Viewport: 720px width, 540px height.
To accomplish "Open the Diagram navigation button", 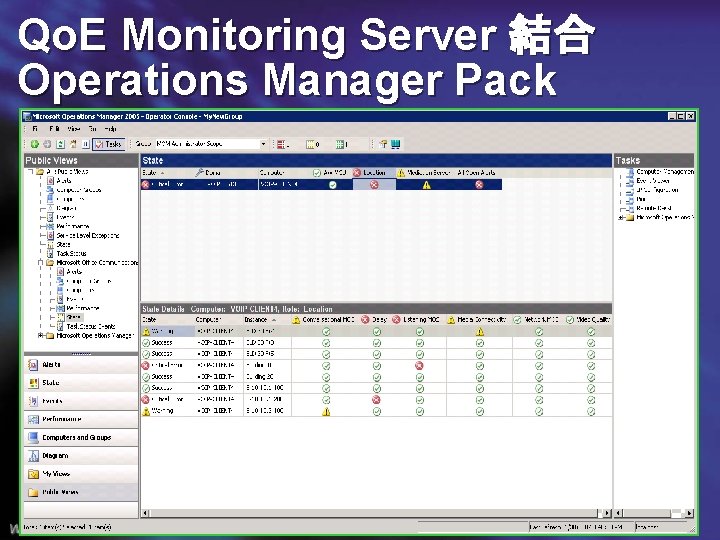I will tap(81, 456).
